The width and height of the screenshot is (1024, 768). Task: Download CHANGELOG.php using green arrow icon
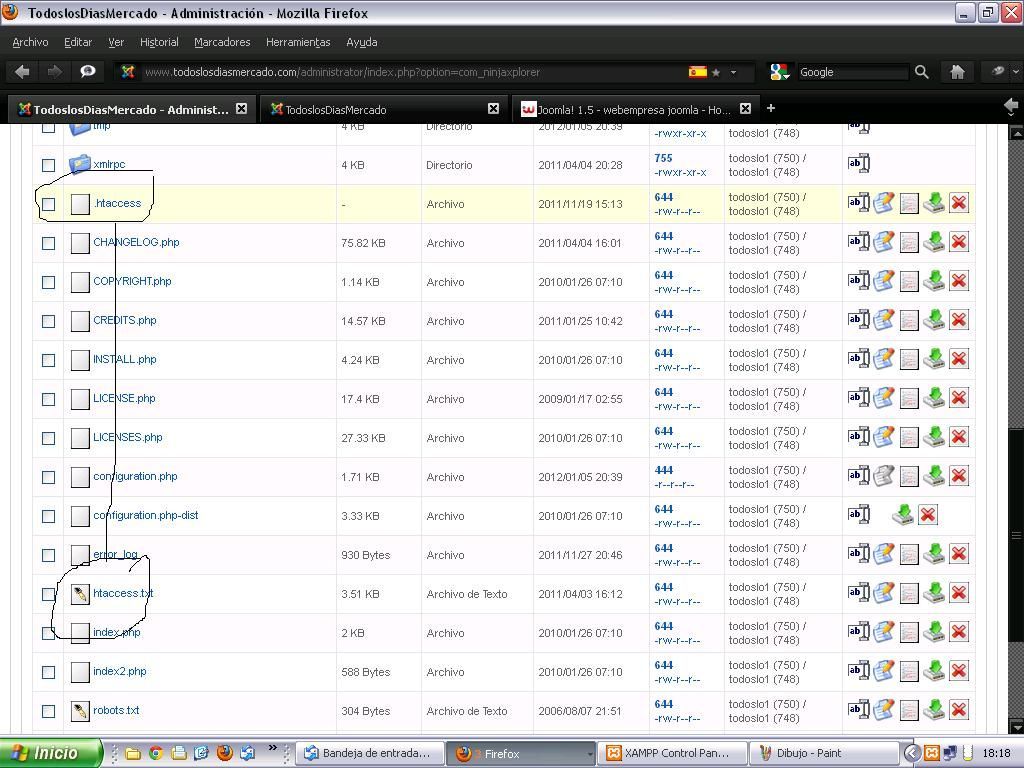(x=934, y=242)
